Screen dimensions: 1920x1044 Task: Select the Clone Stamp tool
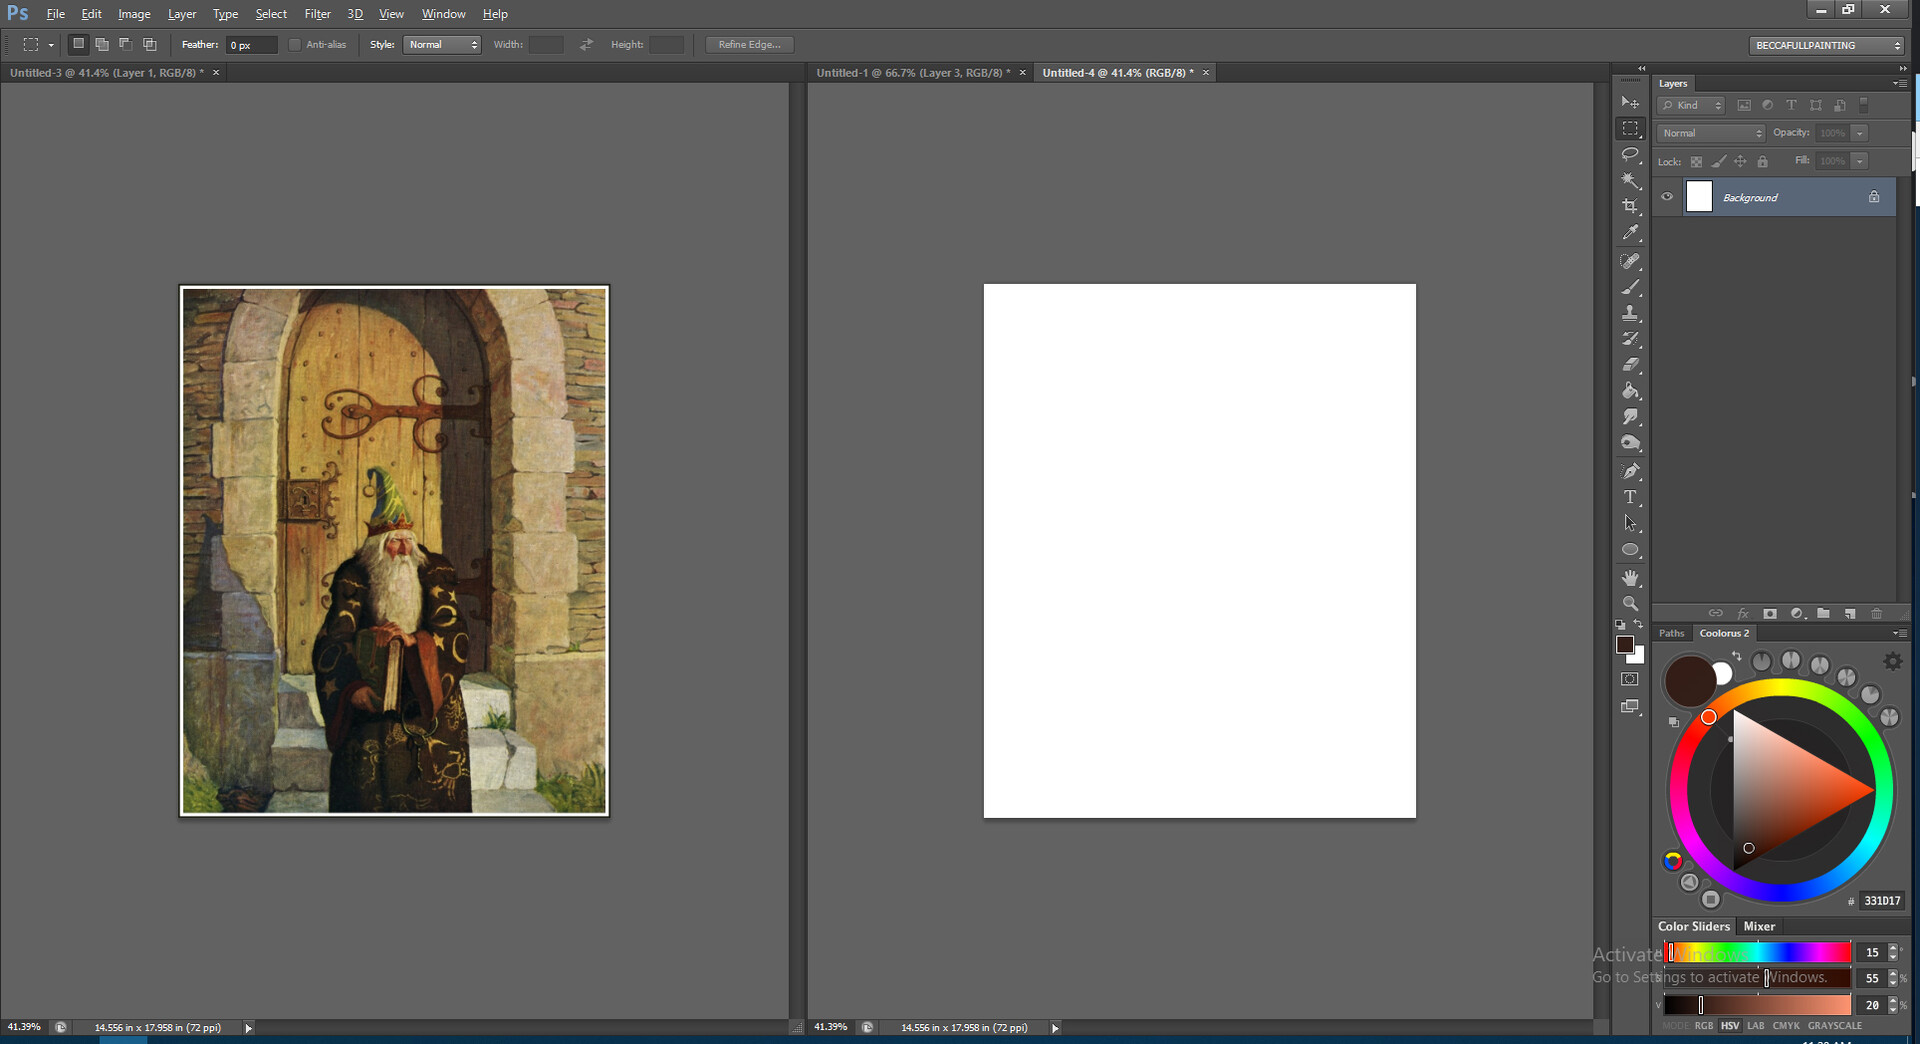pyautogui.click(x=1630, y=313)
